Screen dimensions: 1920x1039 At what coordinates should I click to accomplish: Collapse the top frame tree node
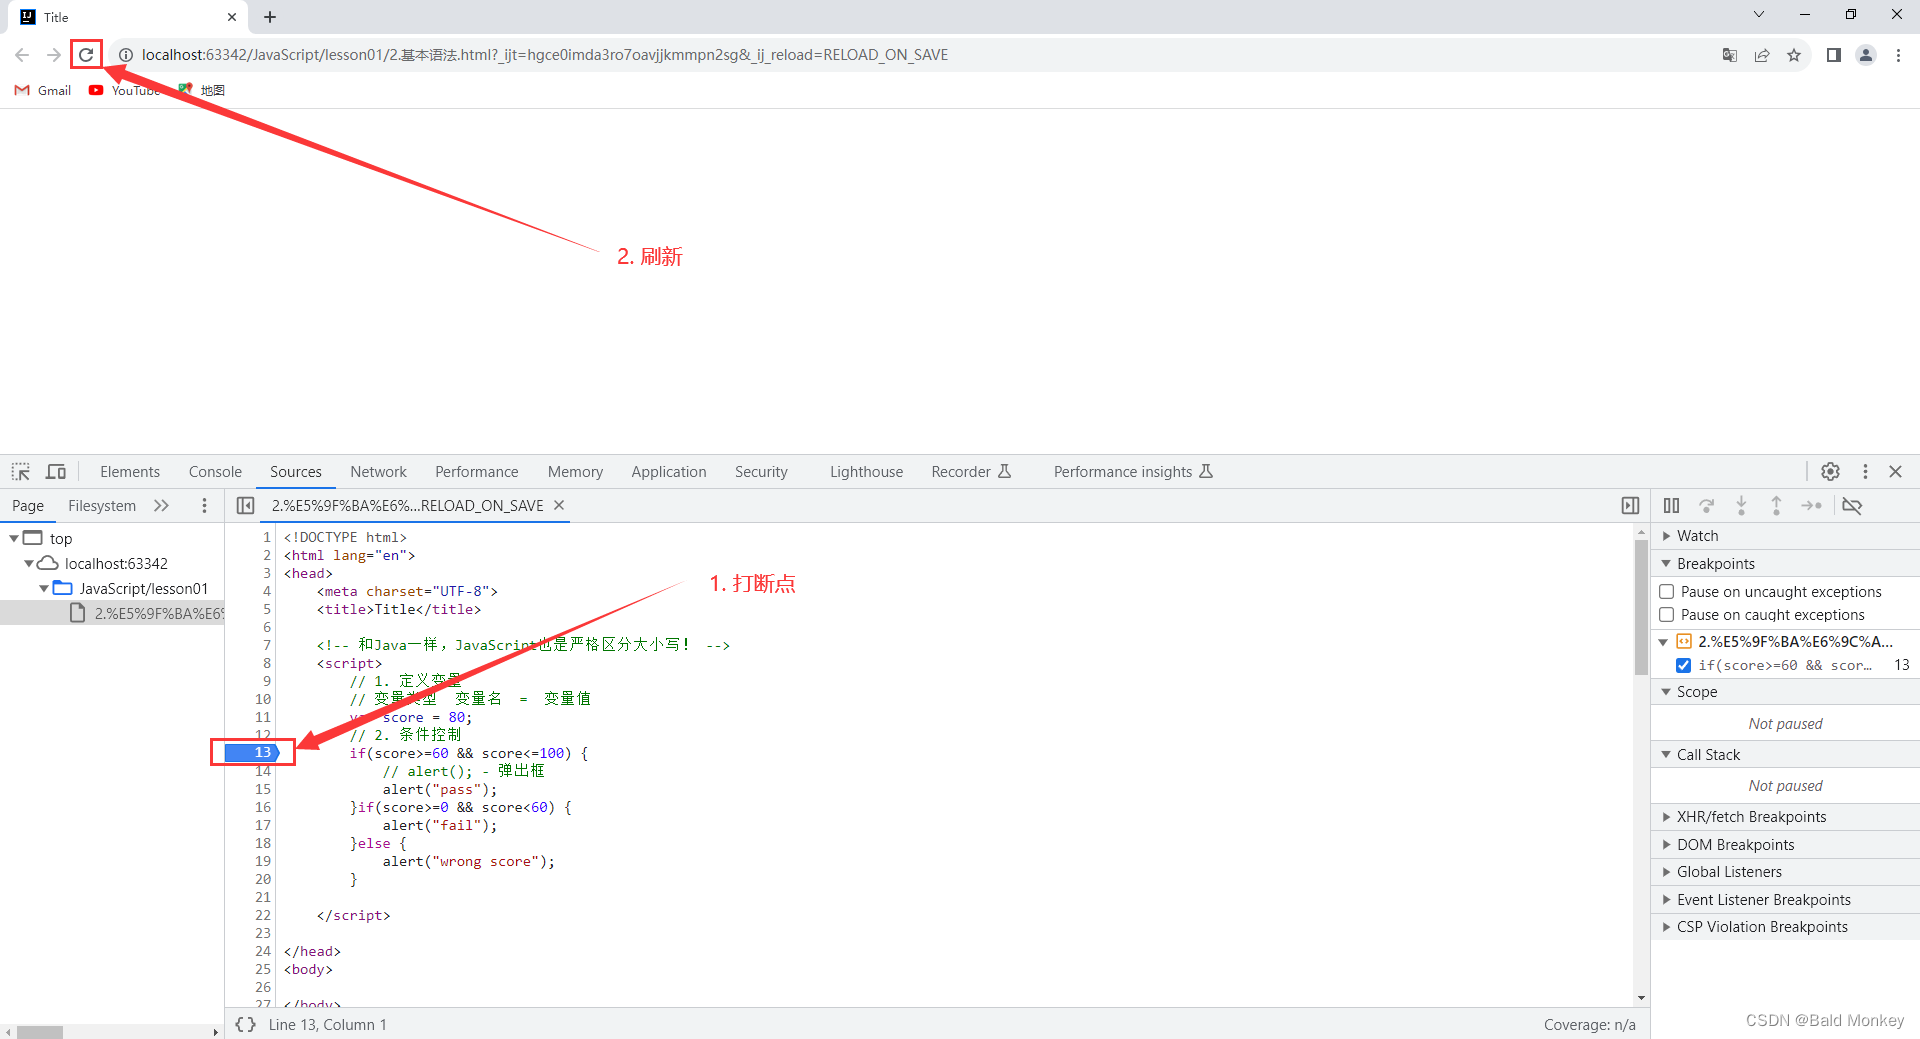click(x=14, y=538)
